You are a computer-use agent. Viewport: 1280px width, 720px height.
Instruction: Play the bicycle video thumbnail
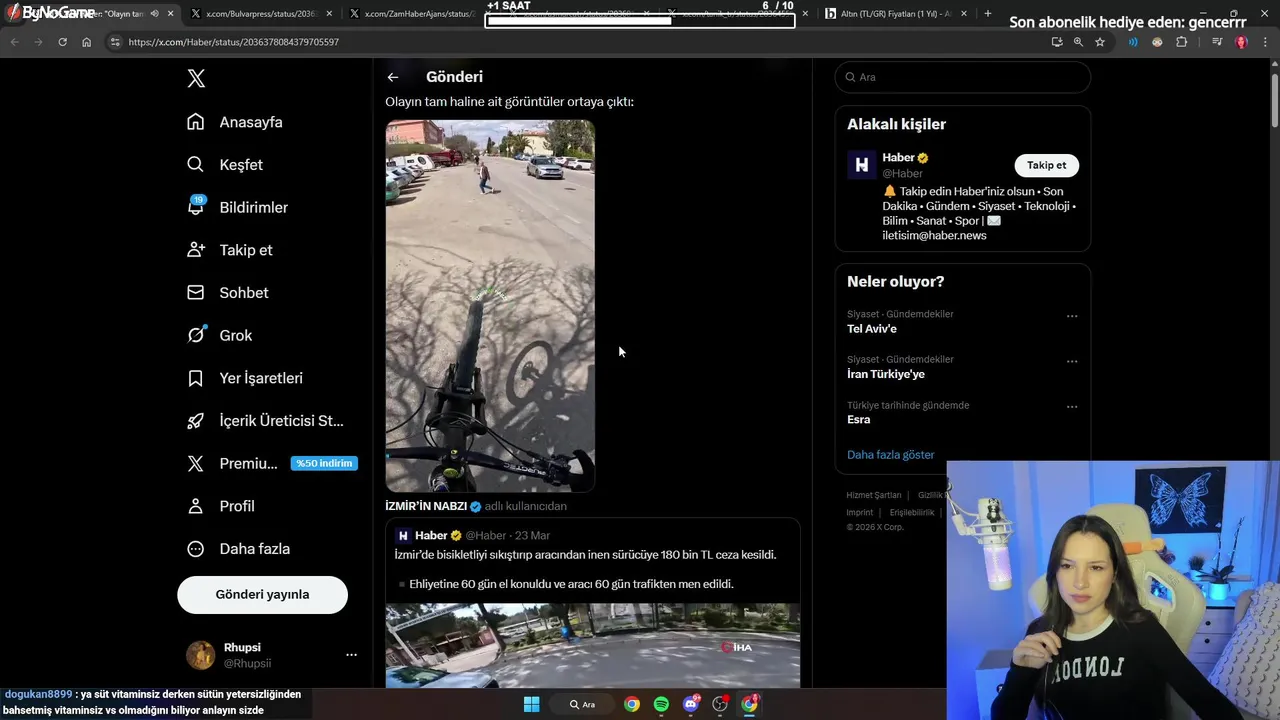point(490,306)
